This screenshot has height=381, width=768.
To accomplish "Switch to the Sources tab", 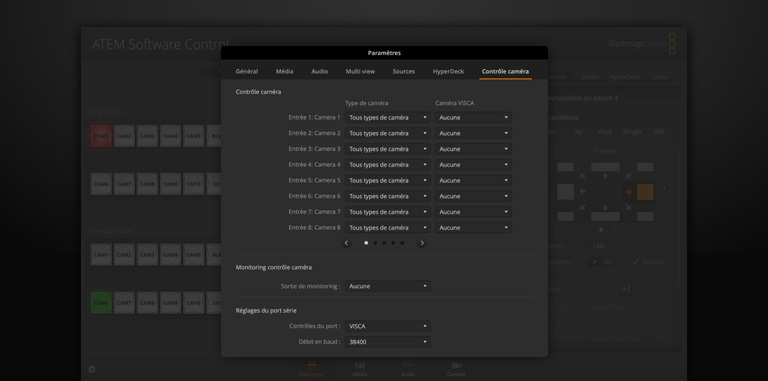I will [x=404, y=71].
